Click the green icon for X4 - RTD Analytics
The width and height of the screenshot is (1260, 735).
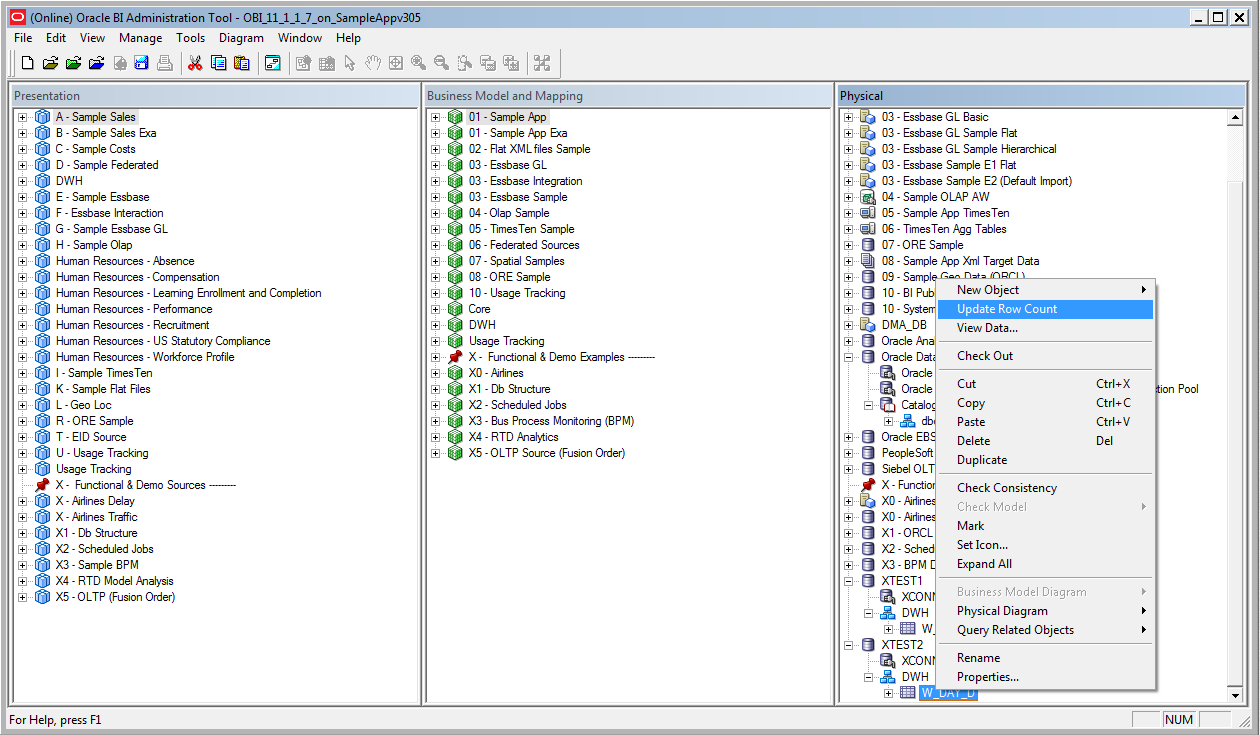[x=455, y=437]
